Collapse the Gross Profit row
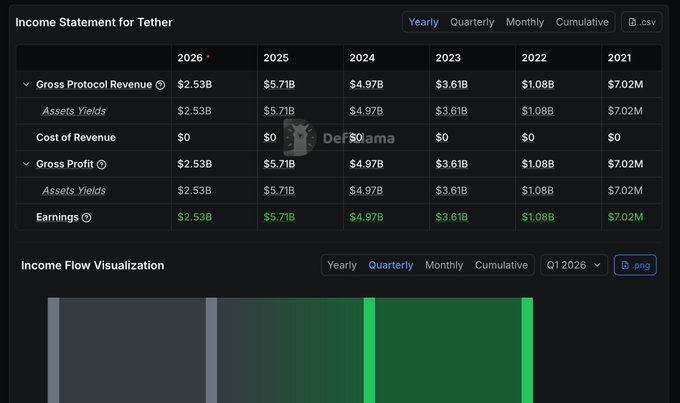Screen dimensions: 680x403 click(x=26, y=164)
